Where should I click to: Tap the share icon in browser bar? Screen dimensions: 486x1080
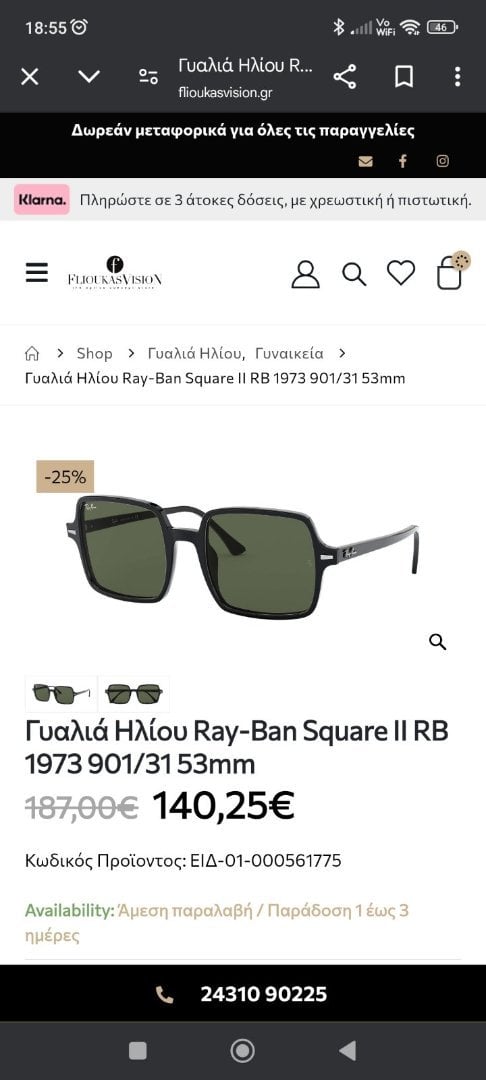pyautogui.click(x=345, y=76)
